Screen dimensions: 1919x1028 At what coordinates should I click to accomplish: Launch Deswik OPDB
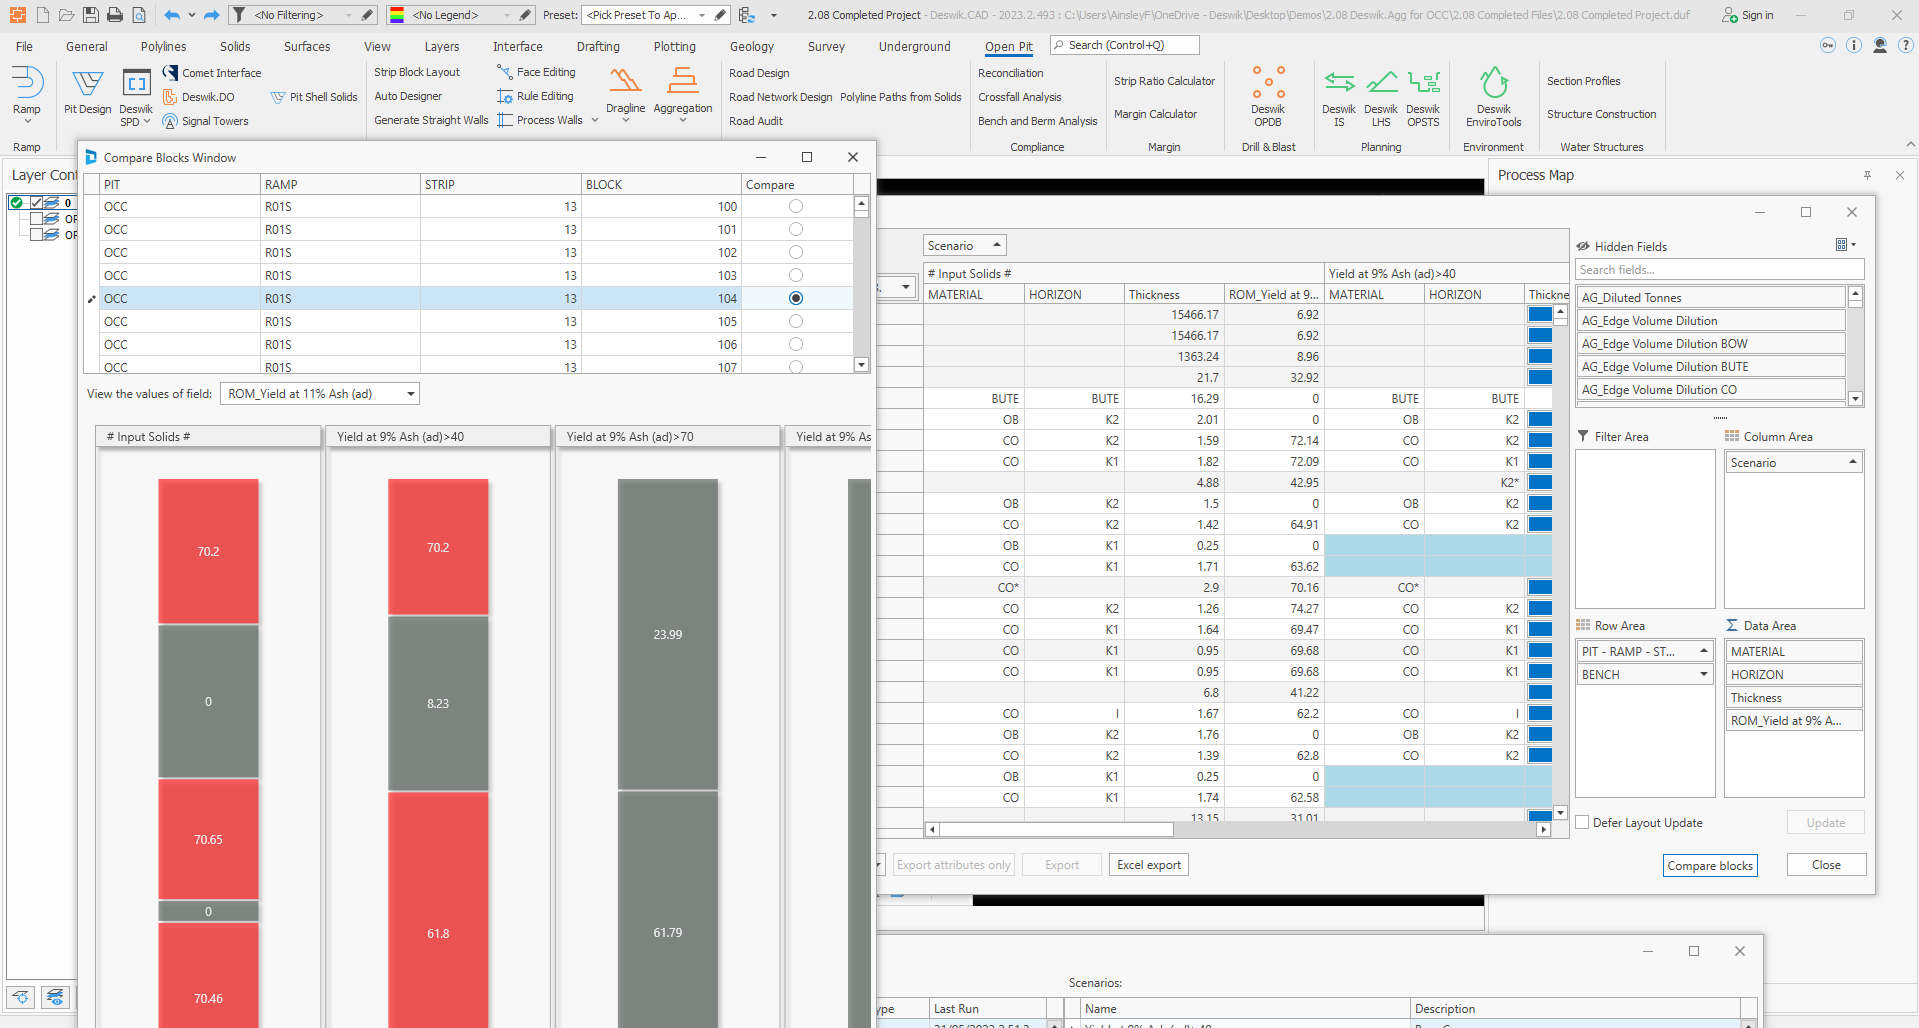point(1268,96)
